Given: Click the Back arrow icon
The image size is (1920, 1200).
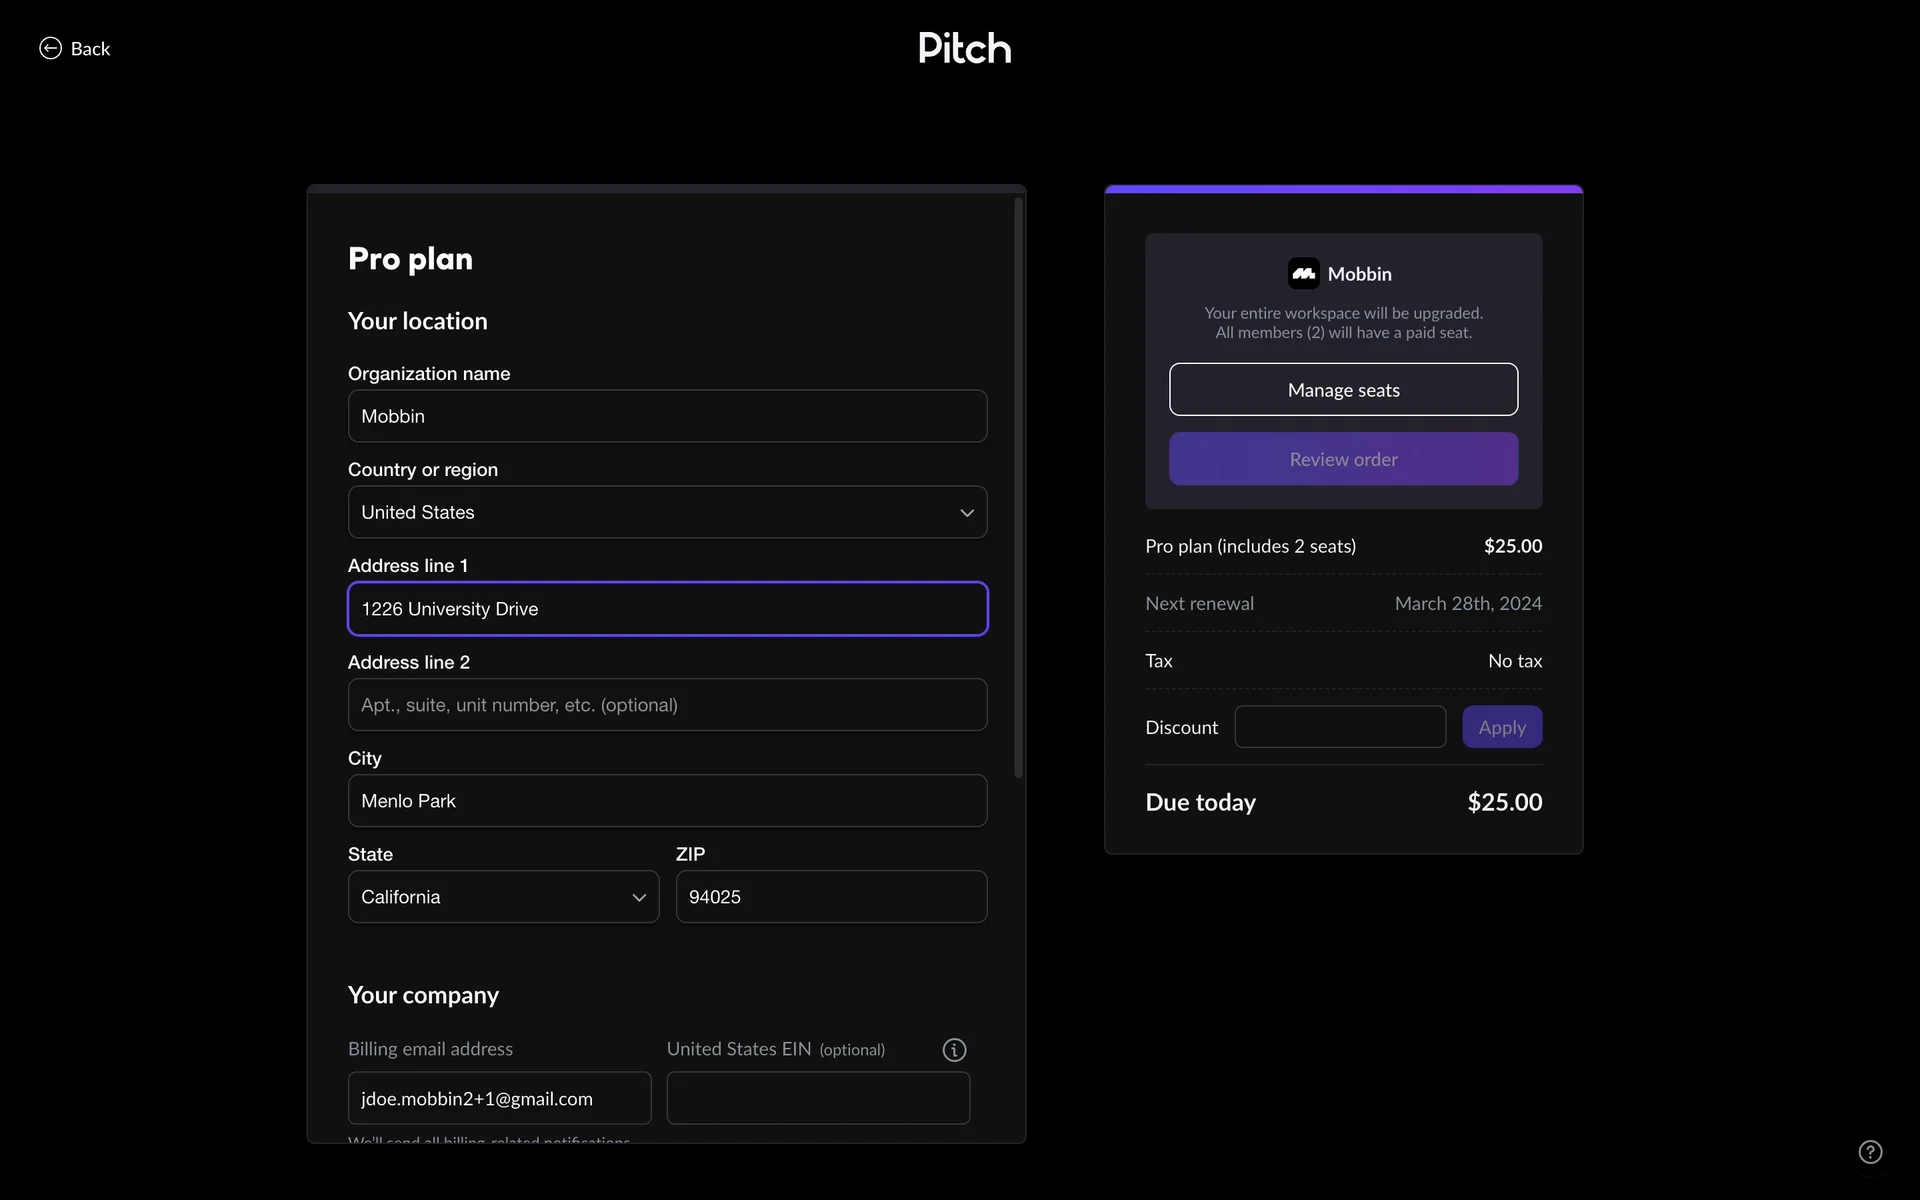Looking at the screenshot, I should [x=50, y=48].
